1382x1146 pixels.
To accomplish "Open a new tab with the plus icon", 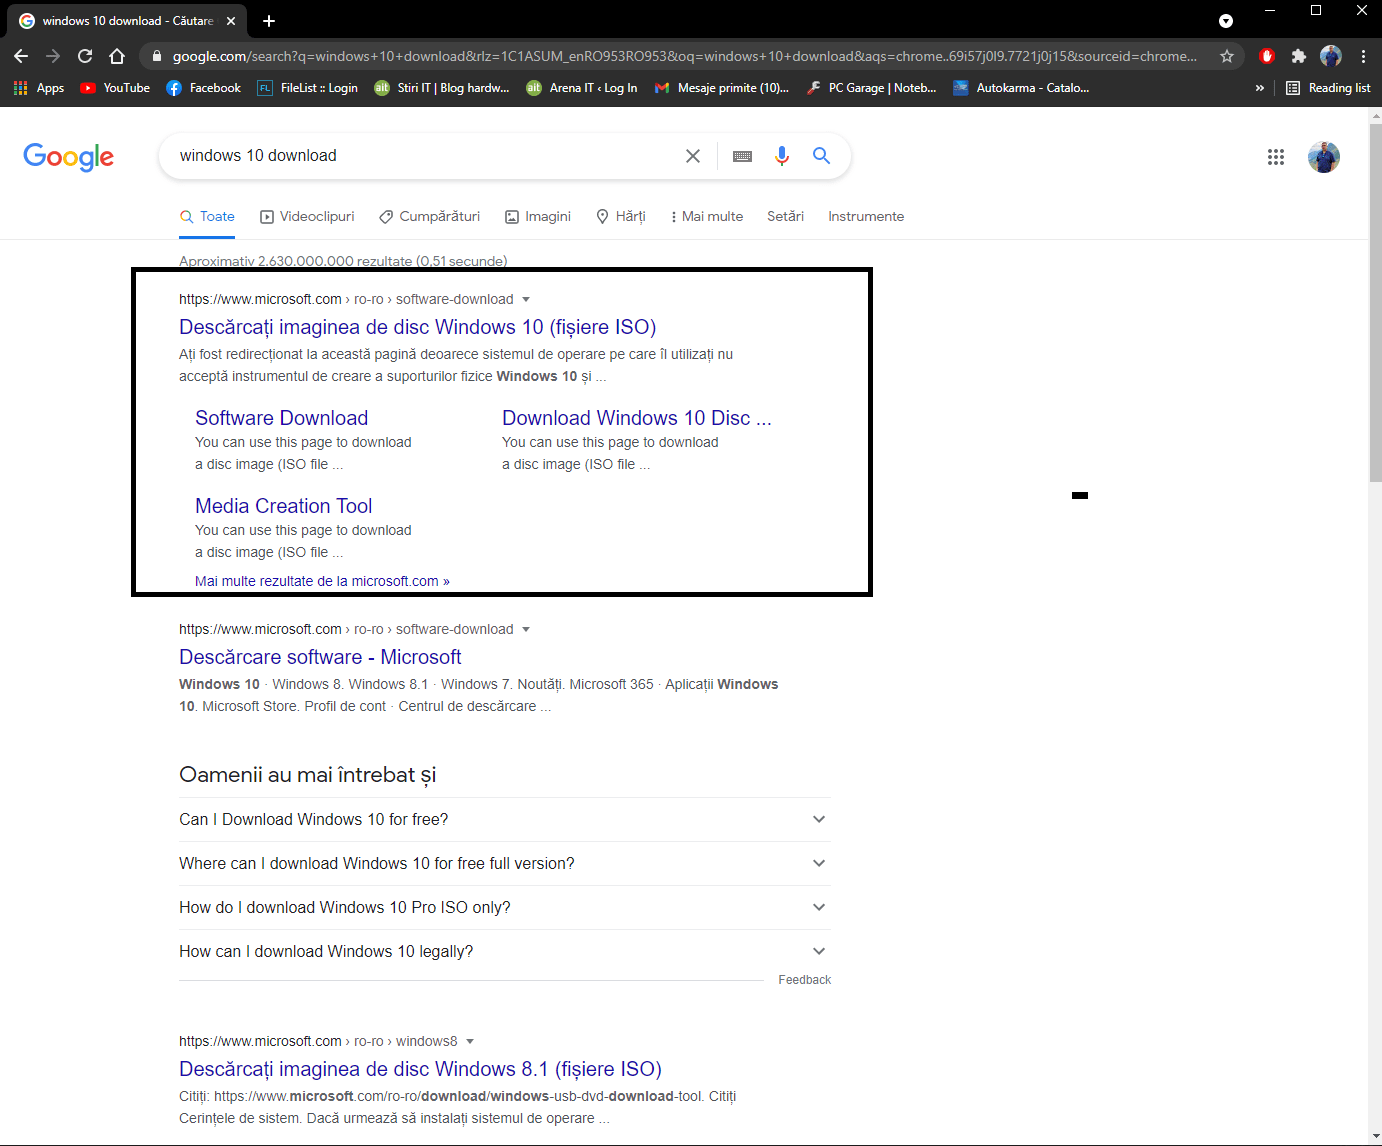I will tap(269, 20).
